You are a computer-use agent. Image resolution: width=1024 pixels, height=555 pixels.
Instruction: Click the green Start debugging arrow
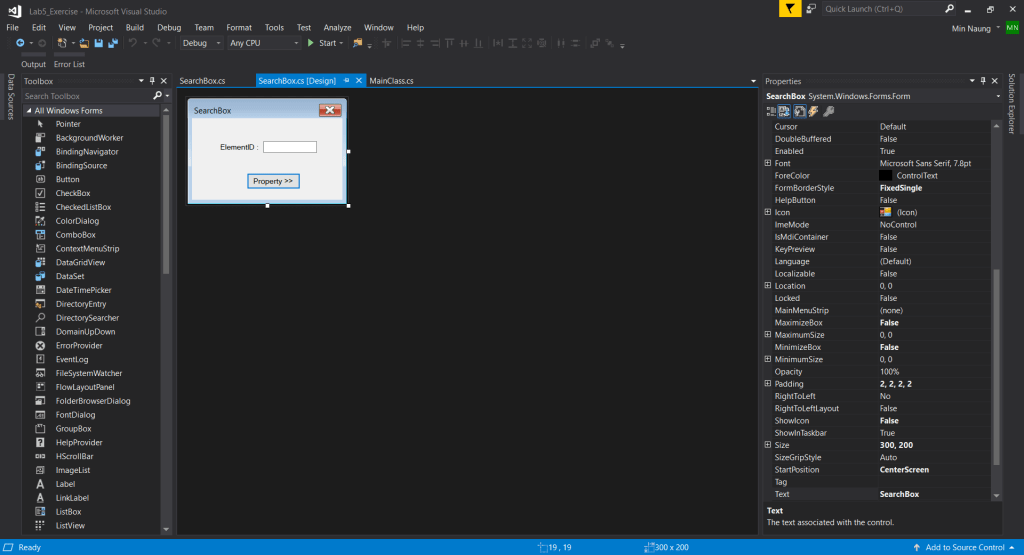312,43
